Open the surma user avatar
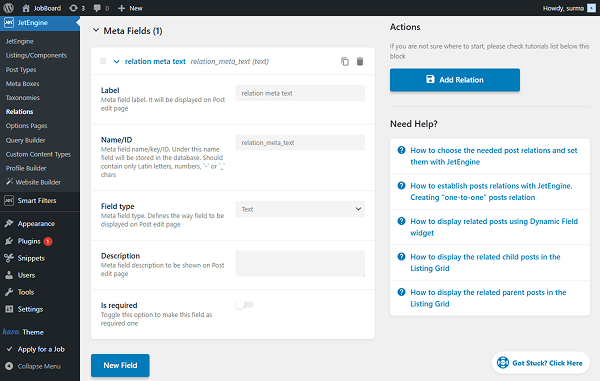The width and height of the screenshot is (600, 381). coord(591,8)
